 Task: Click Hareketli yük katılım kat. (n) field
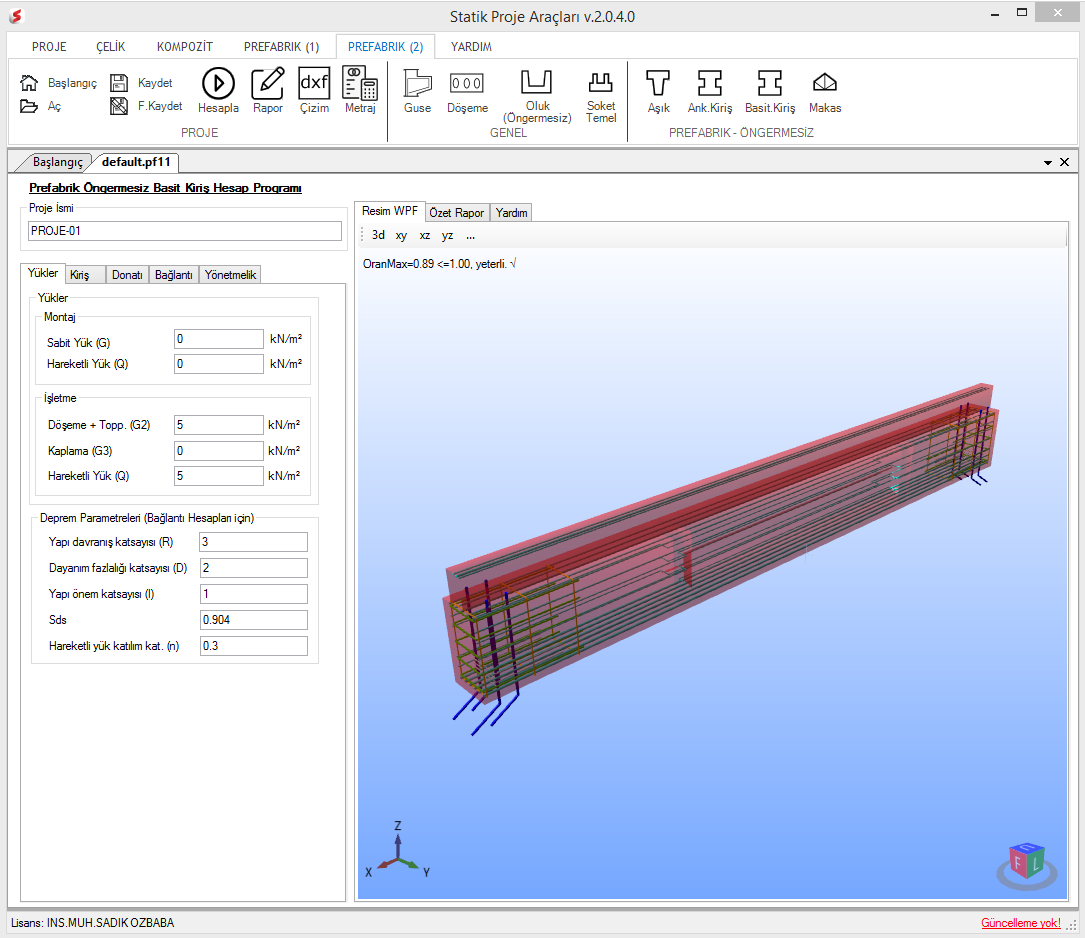coord(253,645)
